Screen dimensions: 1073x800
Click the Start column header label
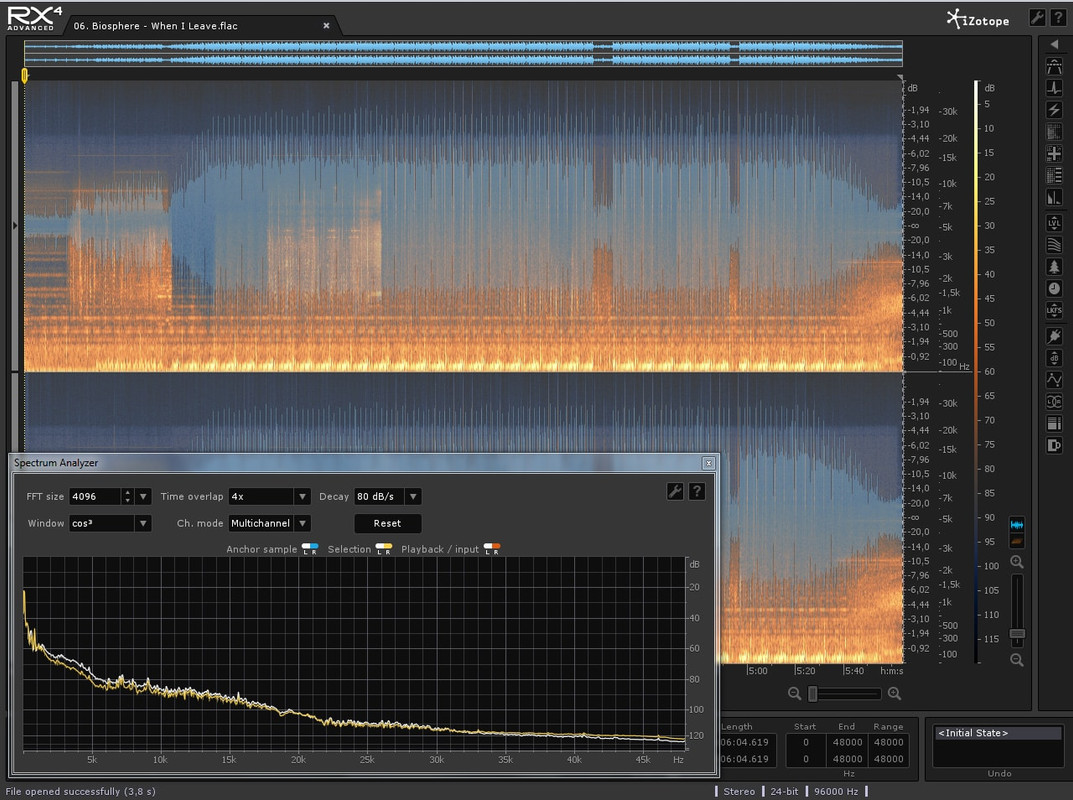(x=805, y=726)
